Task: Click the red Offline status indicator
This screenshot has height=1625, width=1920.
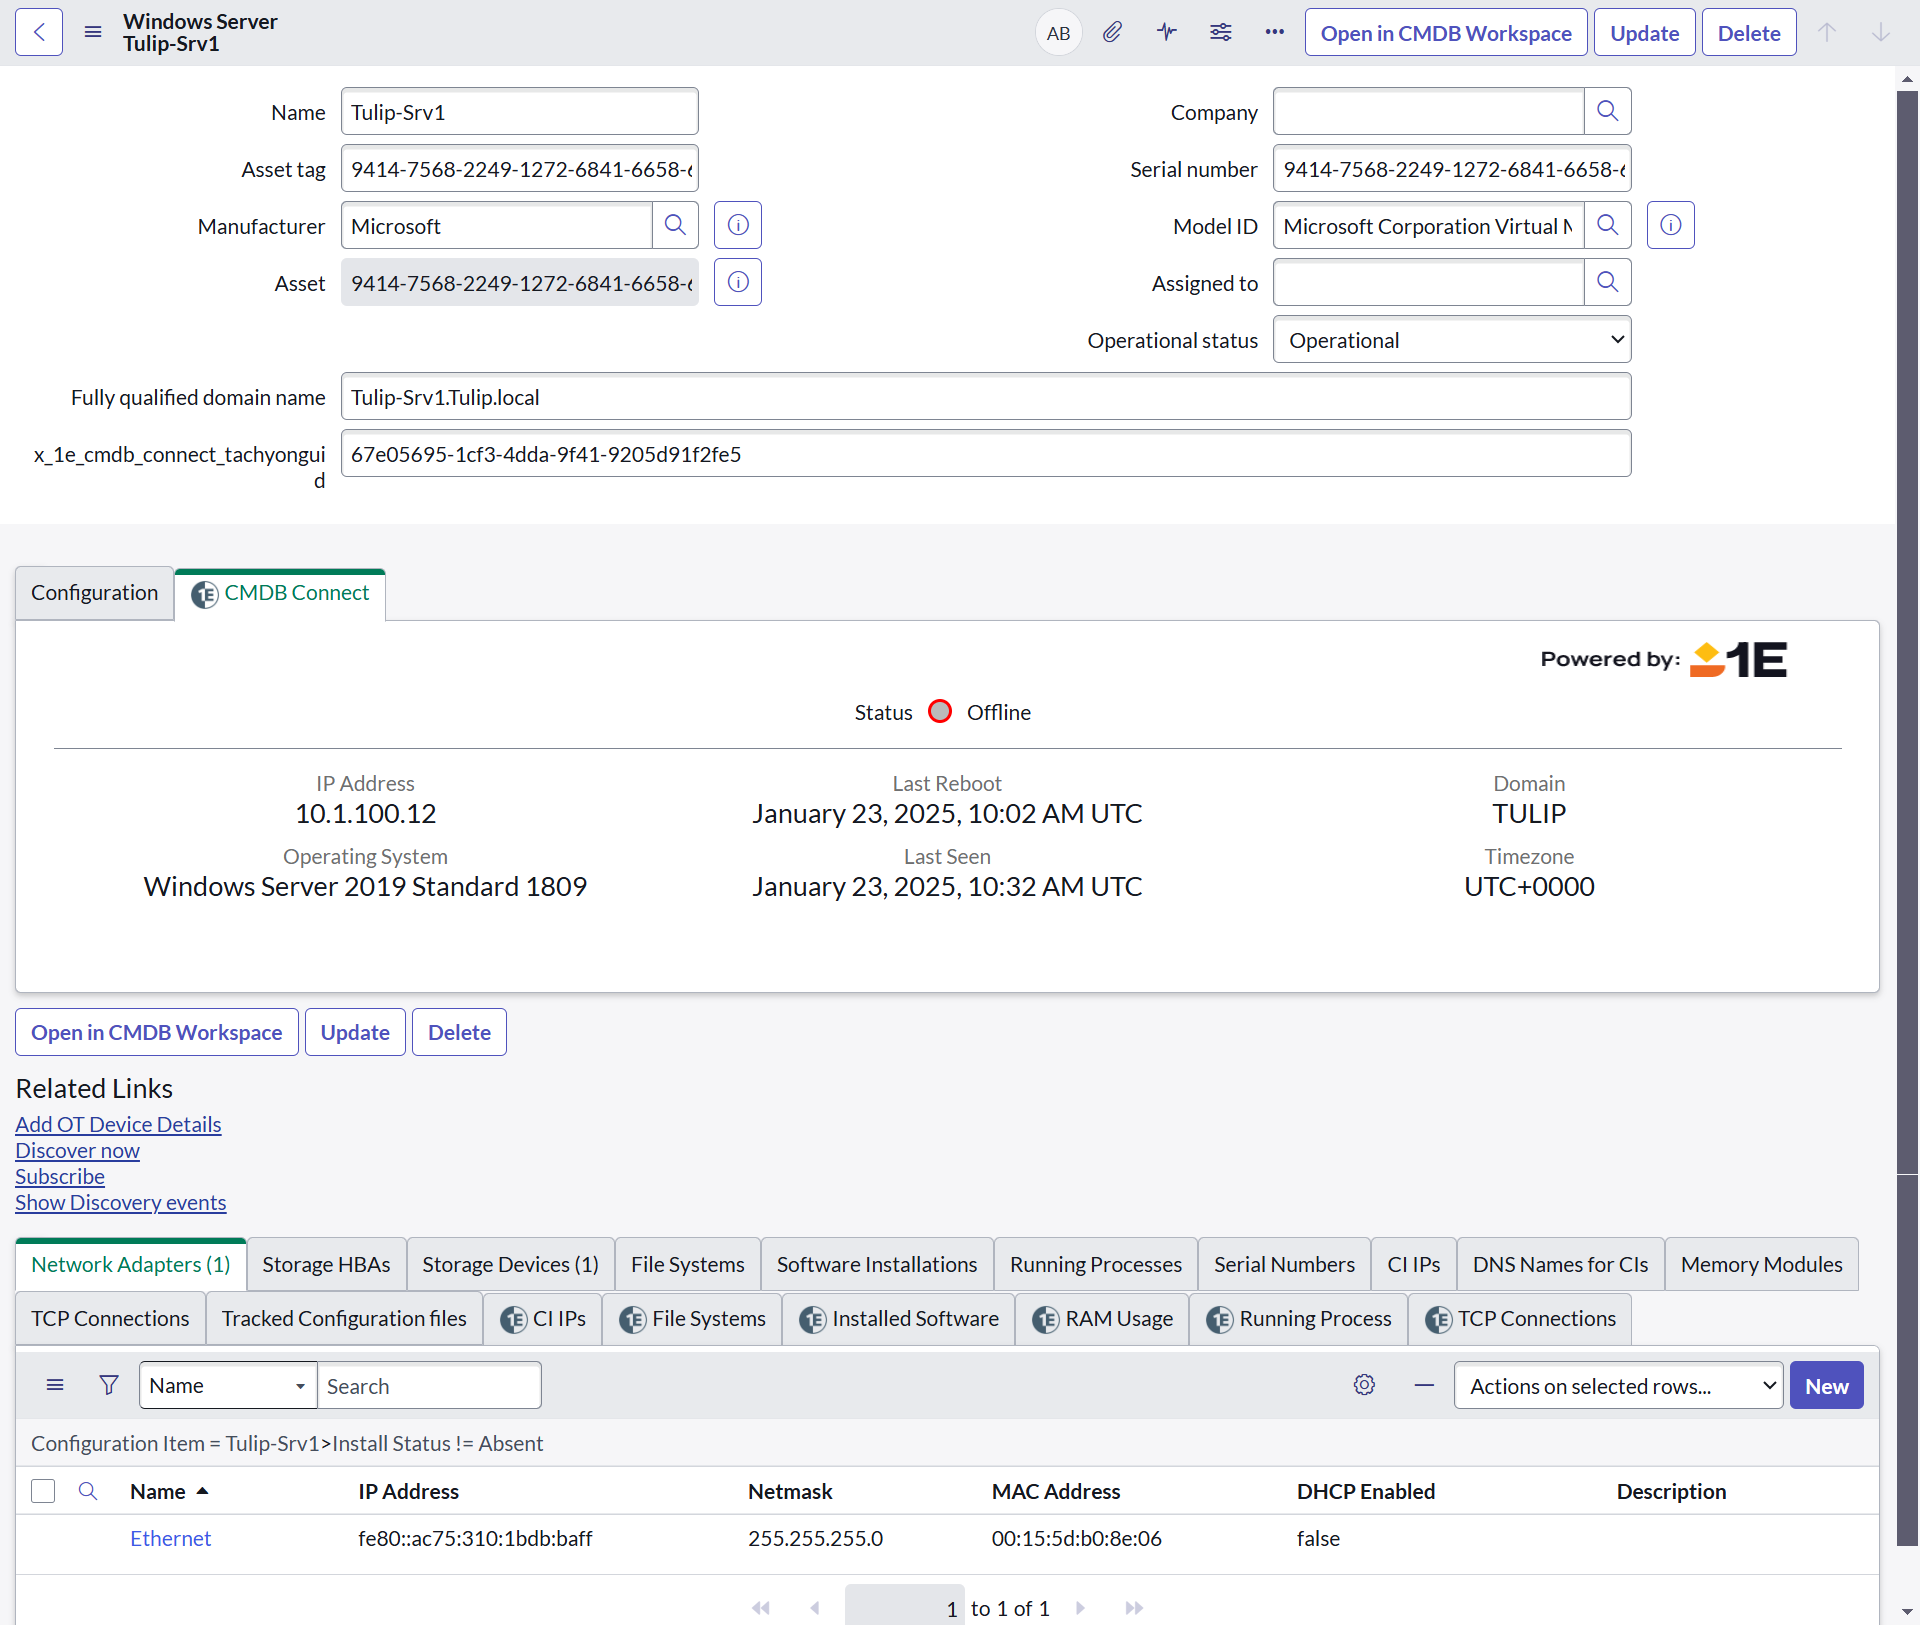Action: coord(940,711)
